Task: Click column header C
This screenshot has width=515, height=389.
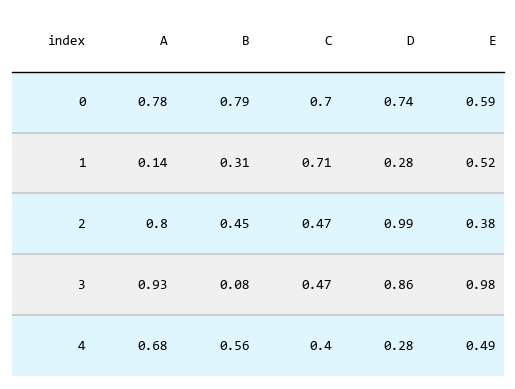Action: coord(328,41)
